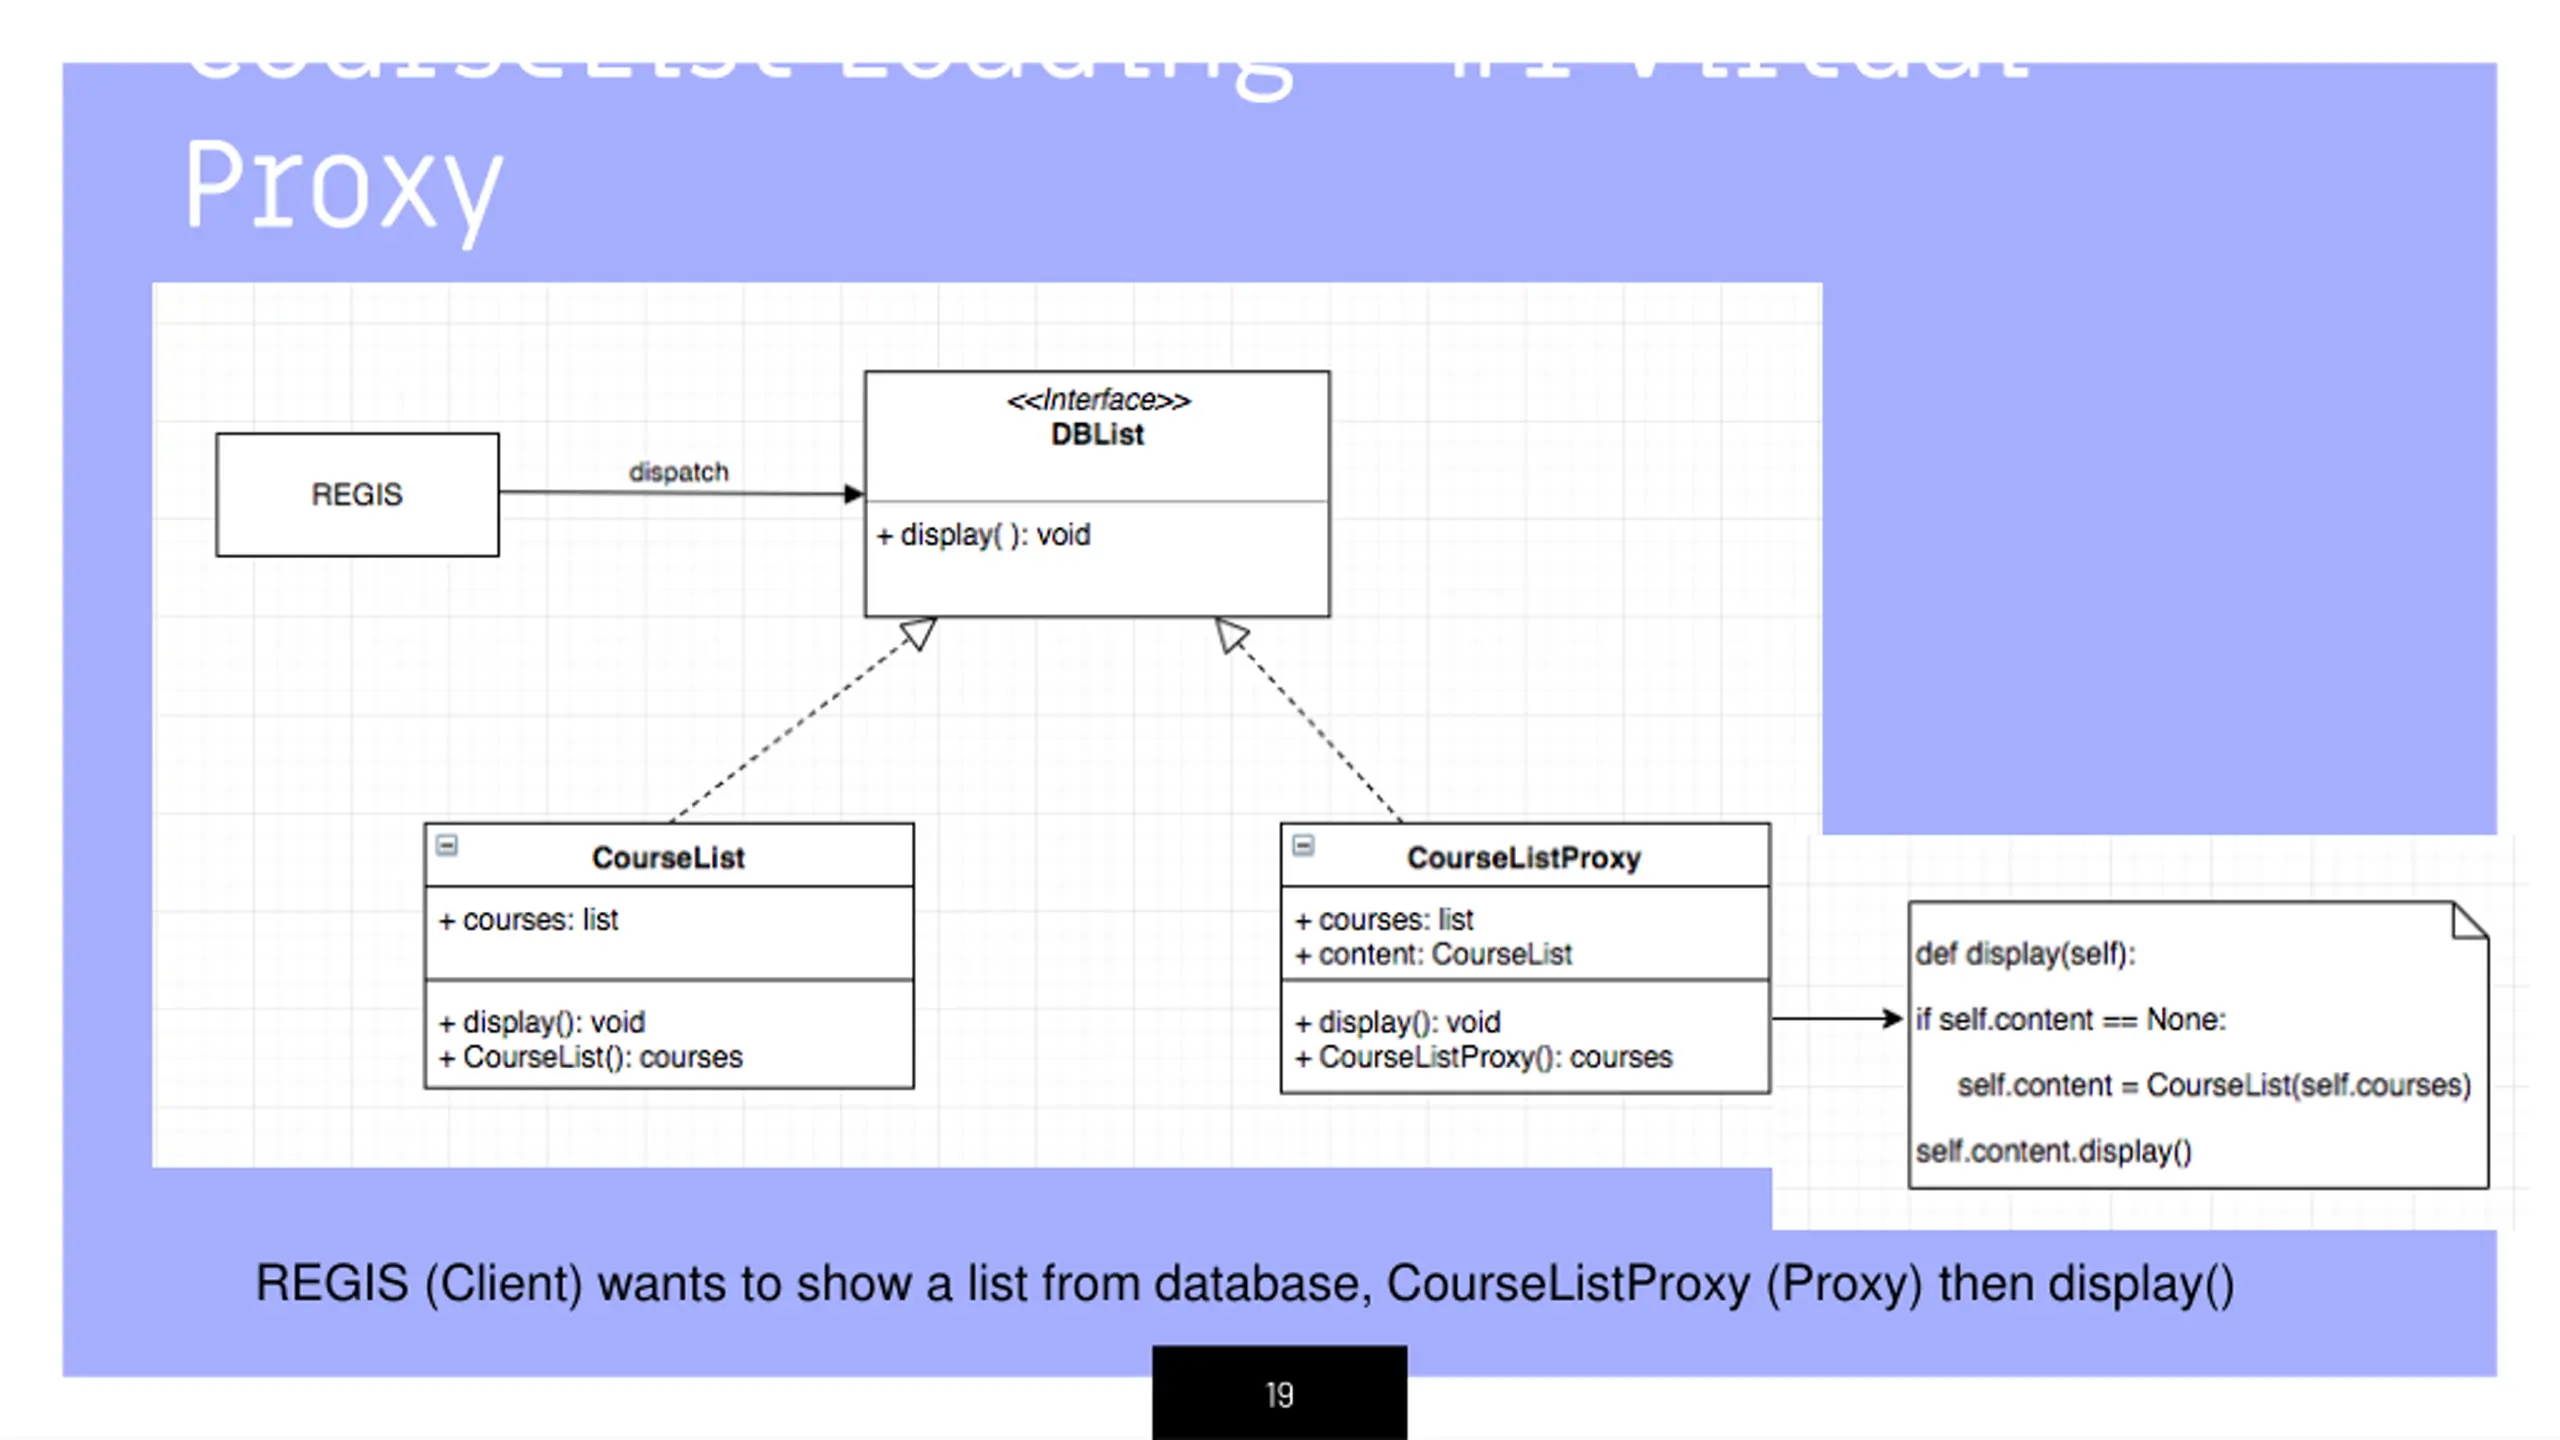The width and height of the screenshot is (2560, 1440).
Task: Select the CourseListProxy class header
Action: pyautogui.click(x=1525, y=857)
